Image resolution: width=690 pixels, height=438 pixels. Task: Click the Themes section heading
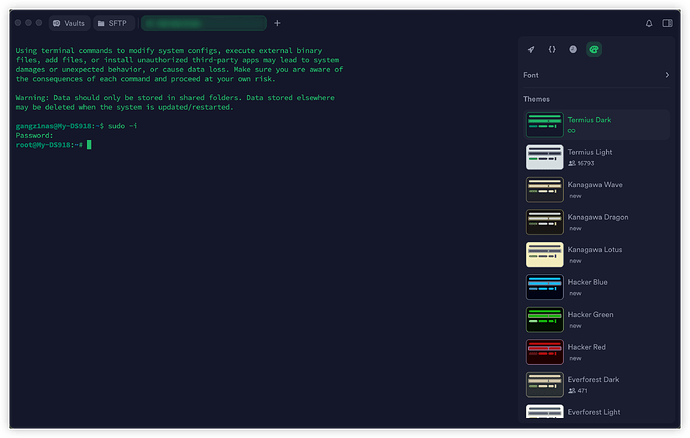click(536, 99)
